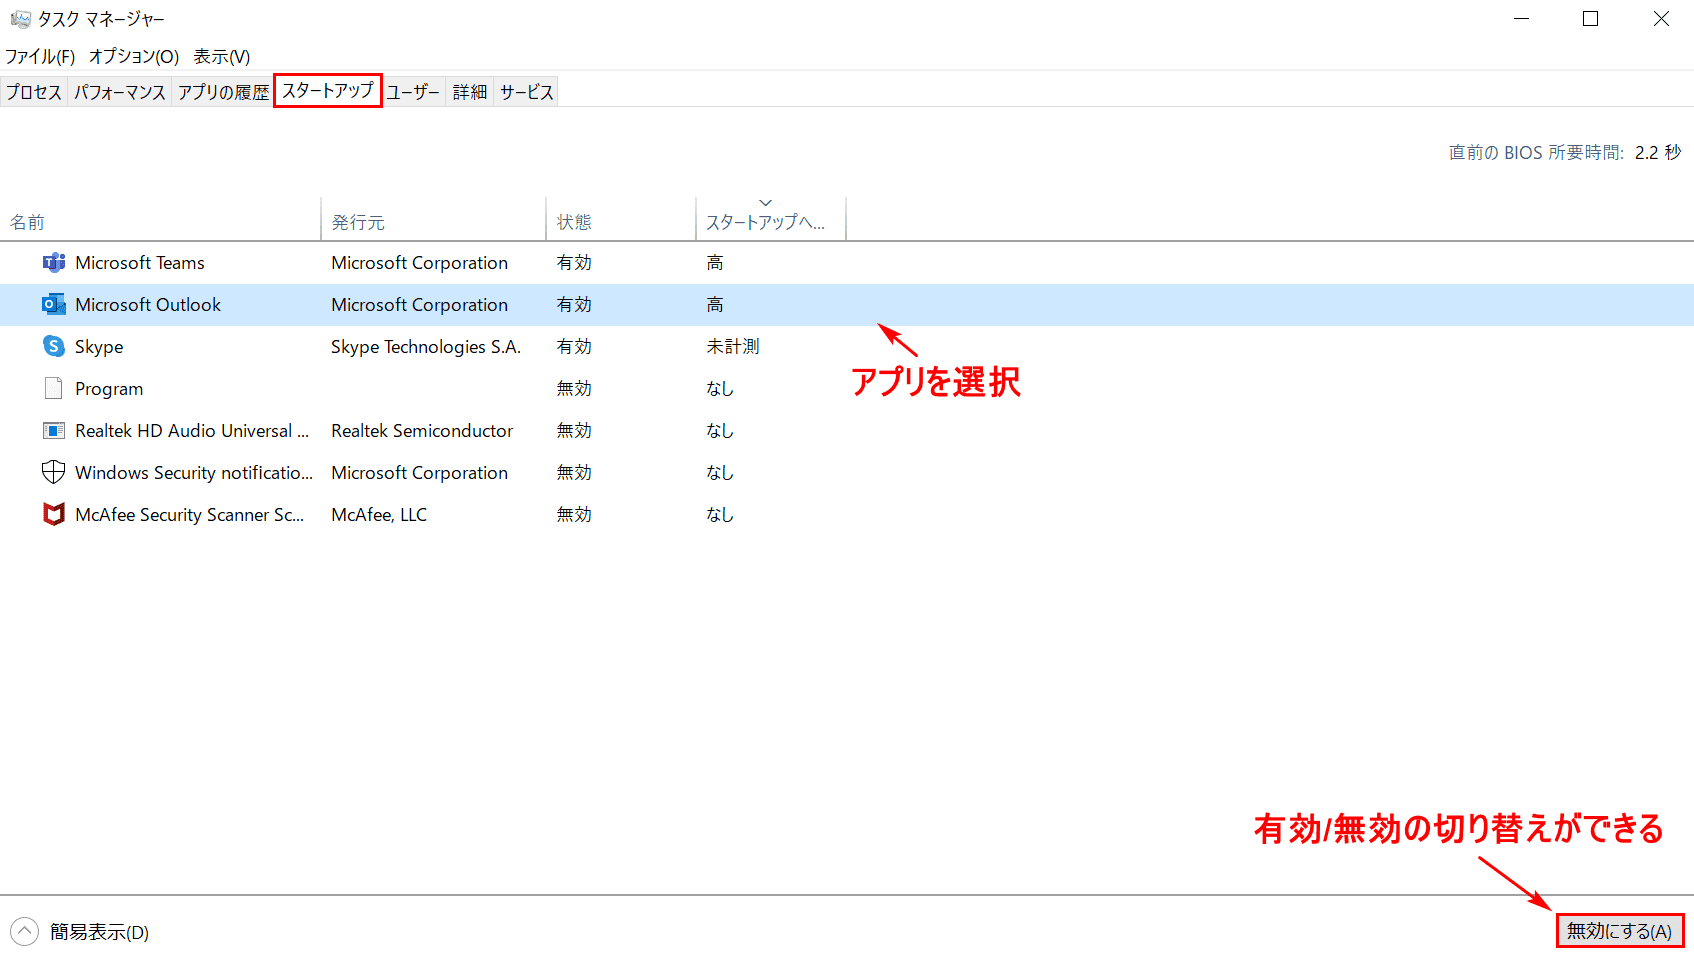Click the Task Manager title bar icon

coord(20,19)
